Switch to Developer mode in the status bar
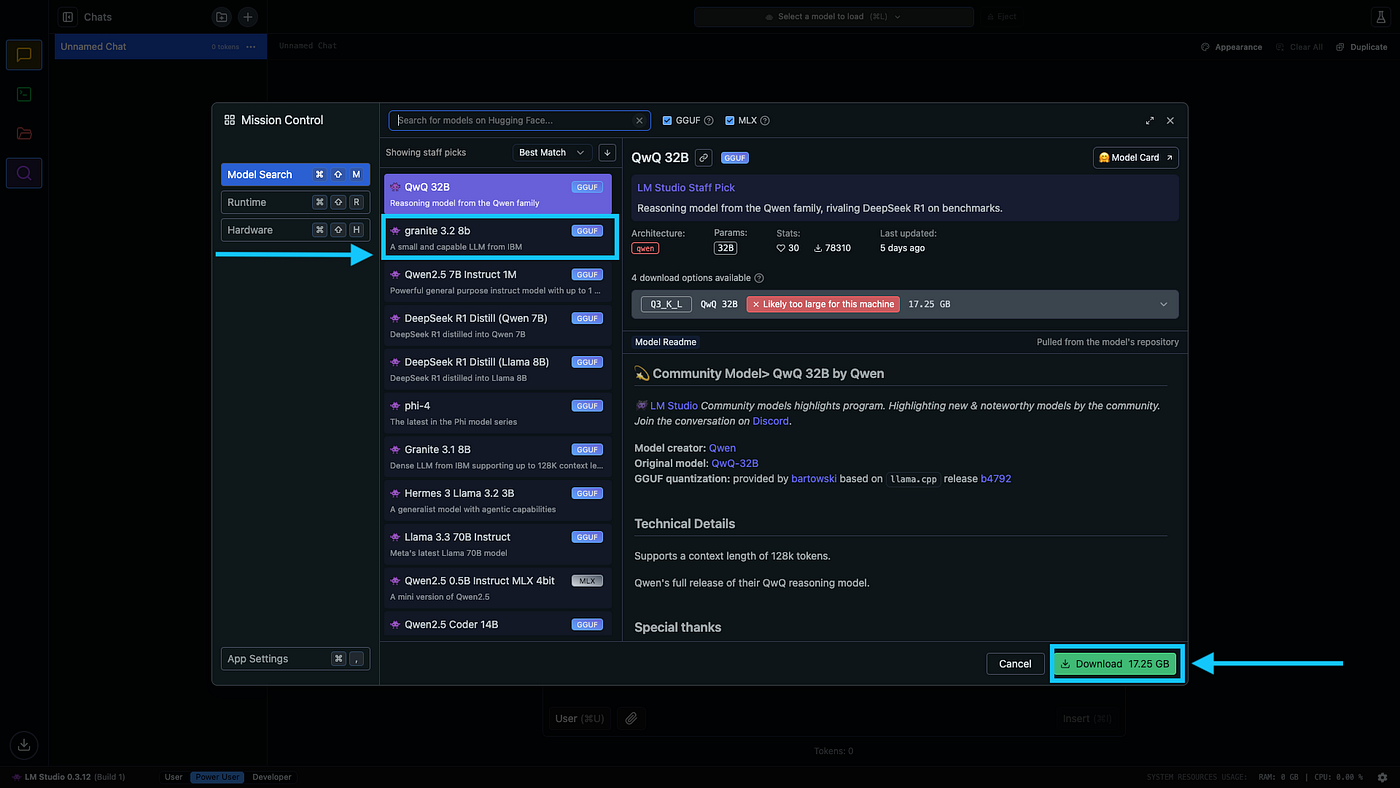This screenshot has height=788, width=1400. 272,777
